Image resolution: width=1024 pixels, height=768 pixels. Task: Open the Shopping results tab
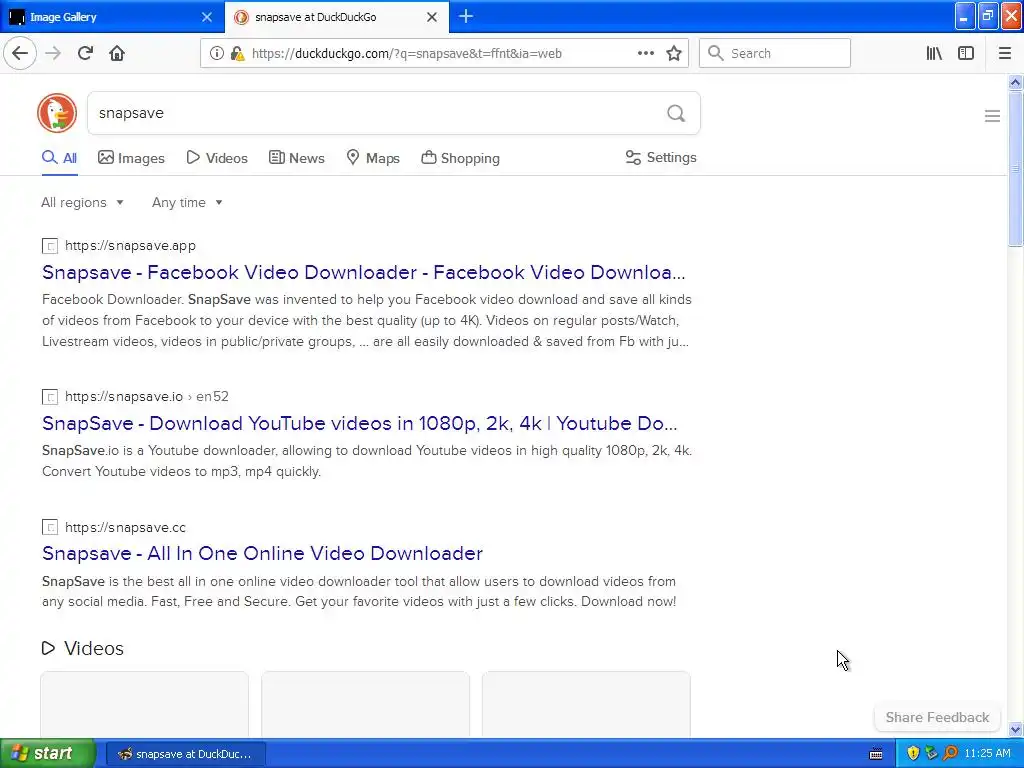(460, 158)
